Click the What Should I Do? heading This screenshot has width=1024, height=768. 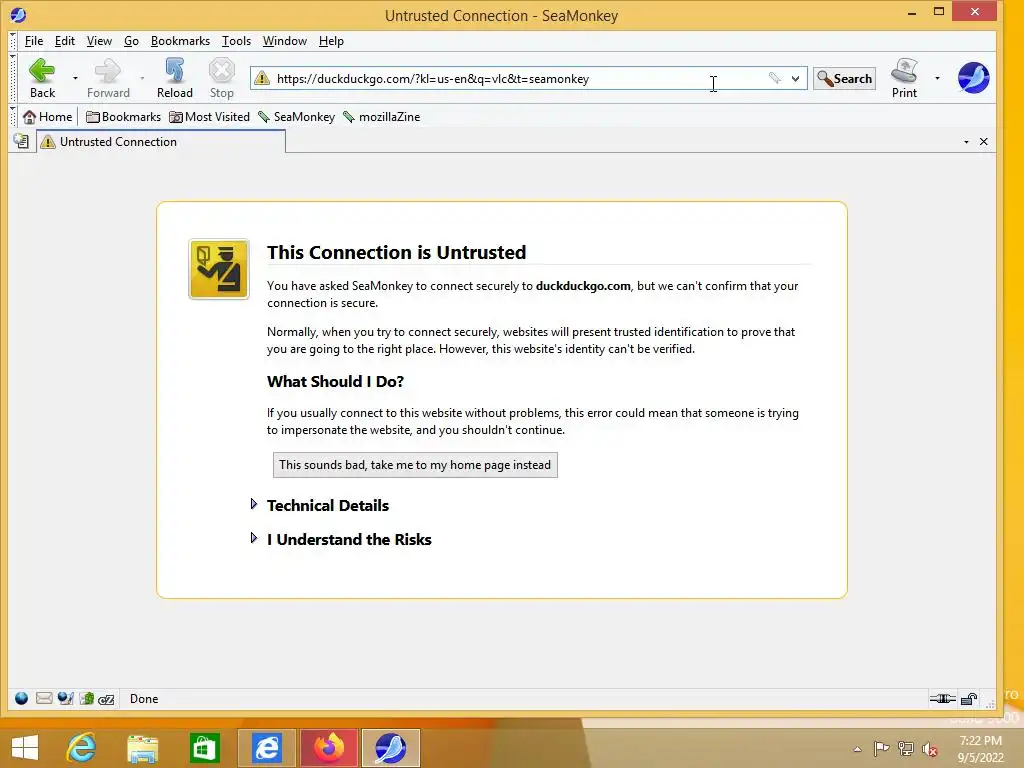click(x=335, y=381)
